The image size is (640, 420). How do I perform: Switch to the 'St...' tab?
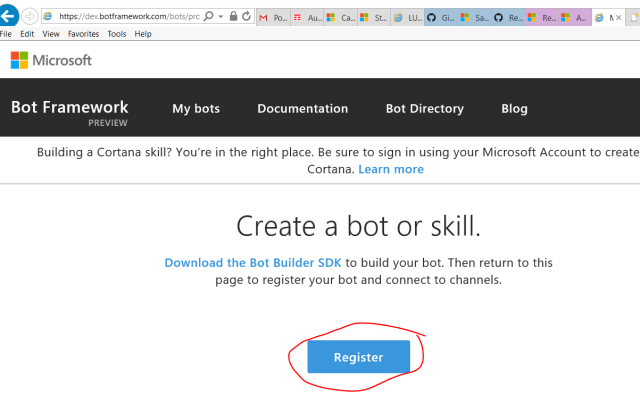coord(374,18)
